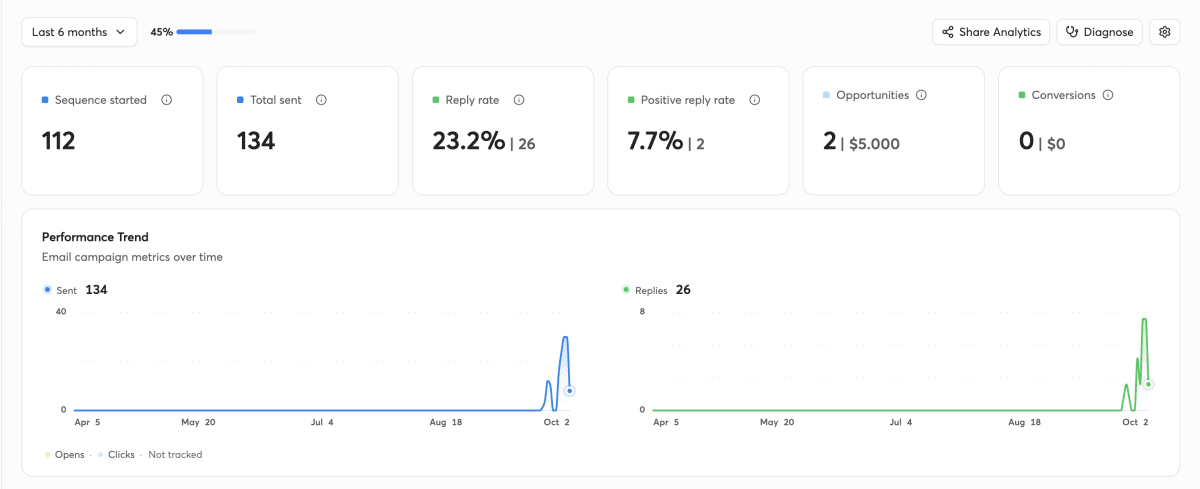Click the Apr 5 label on Replies chart

point(665,423)
